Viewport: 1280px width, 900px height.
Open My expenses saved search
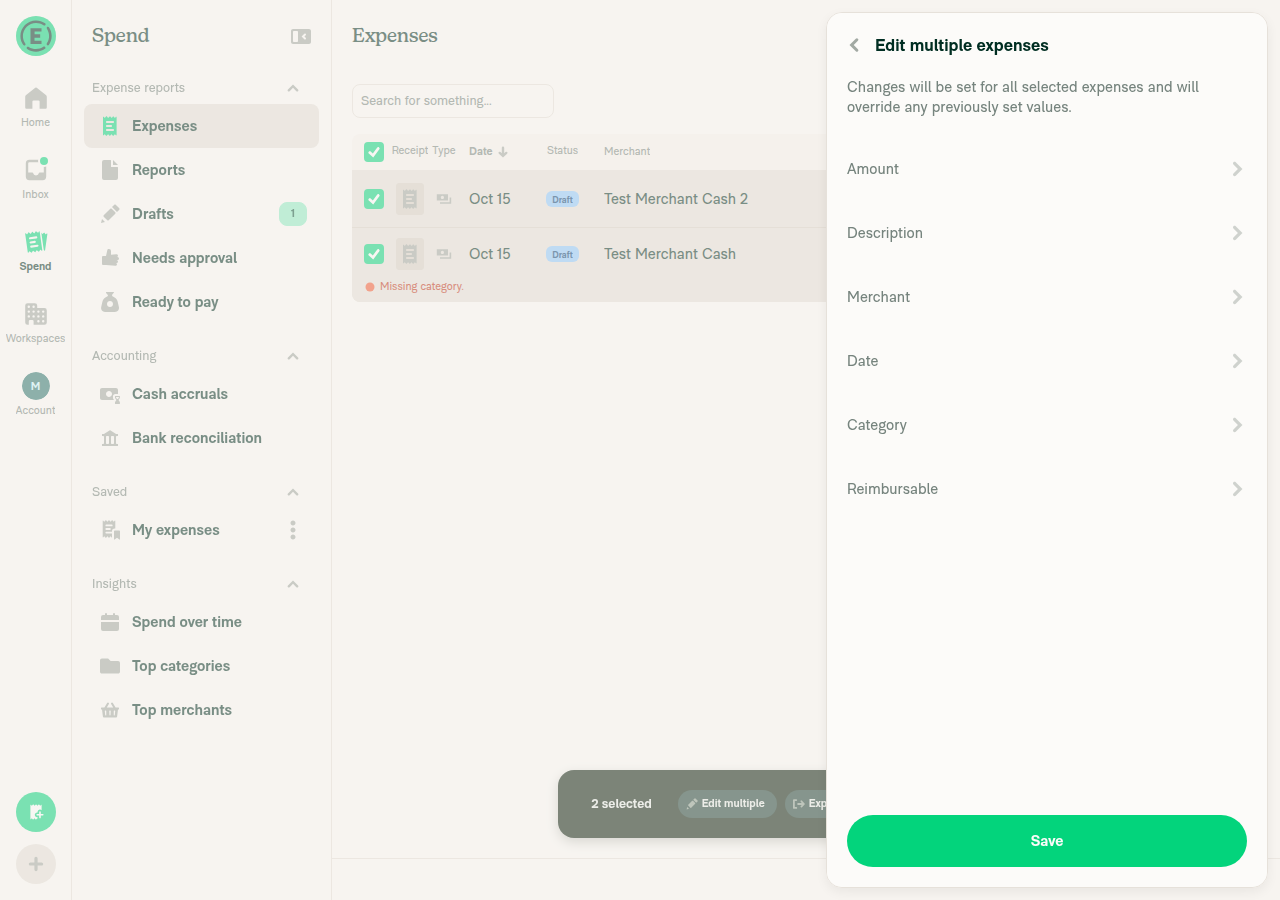point(201,530)
